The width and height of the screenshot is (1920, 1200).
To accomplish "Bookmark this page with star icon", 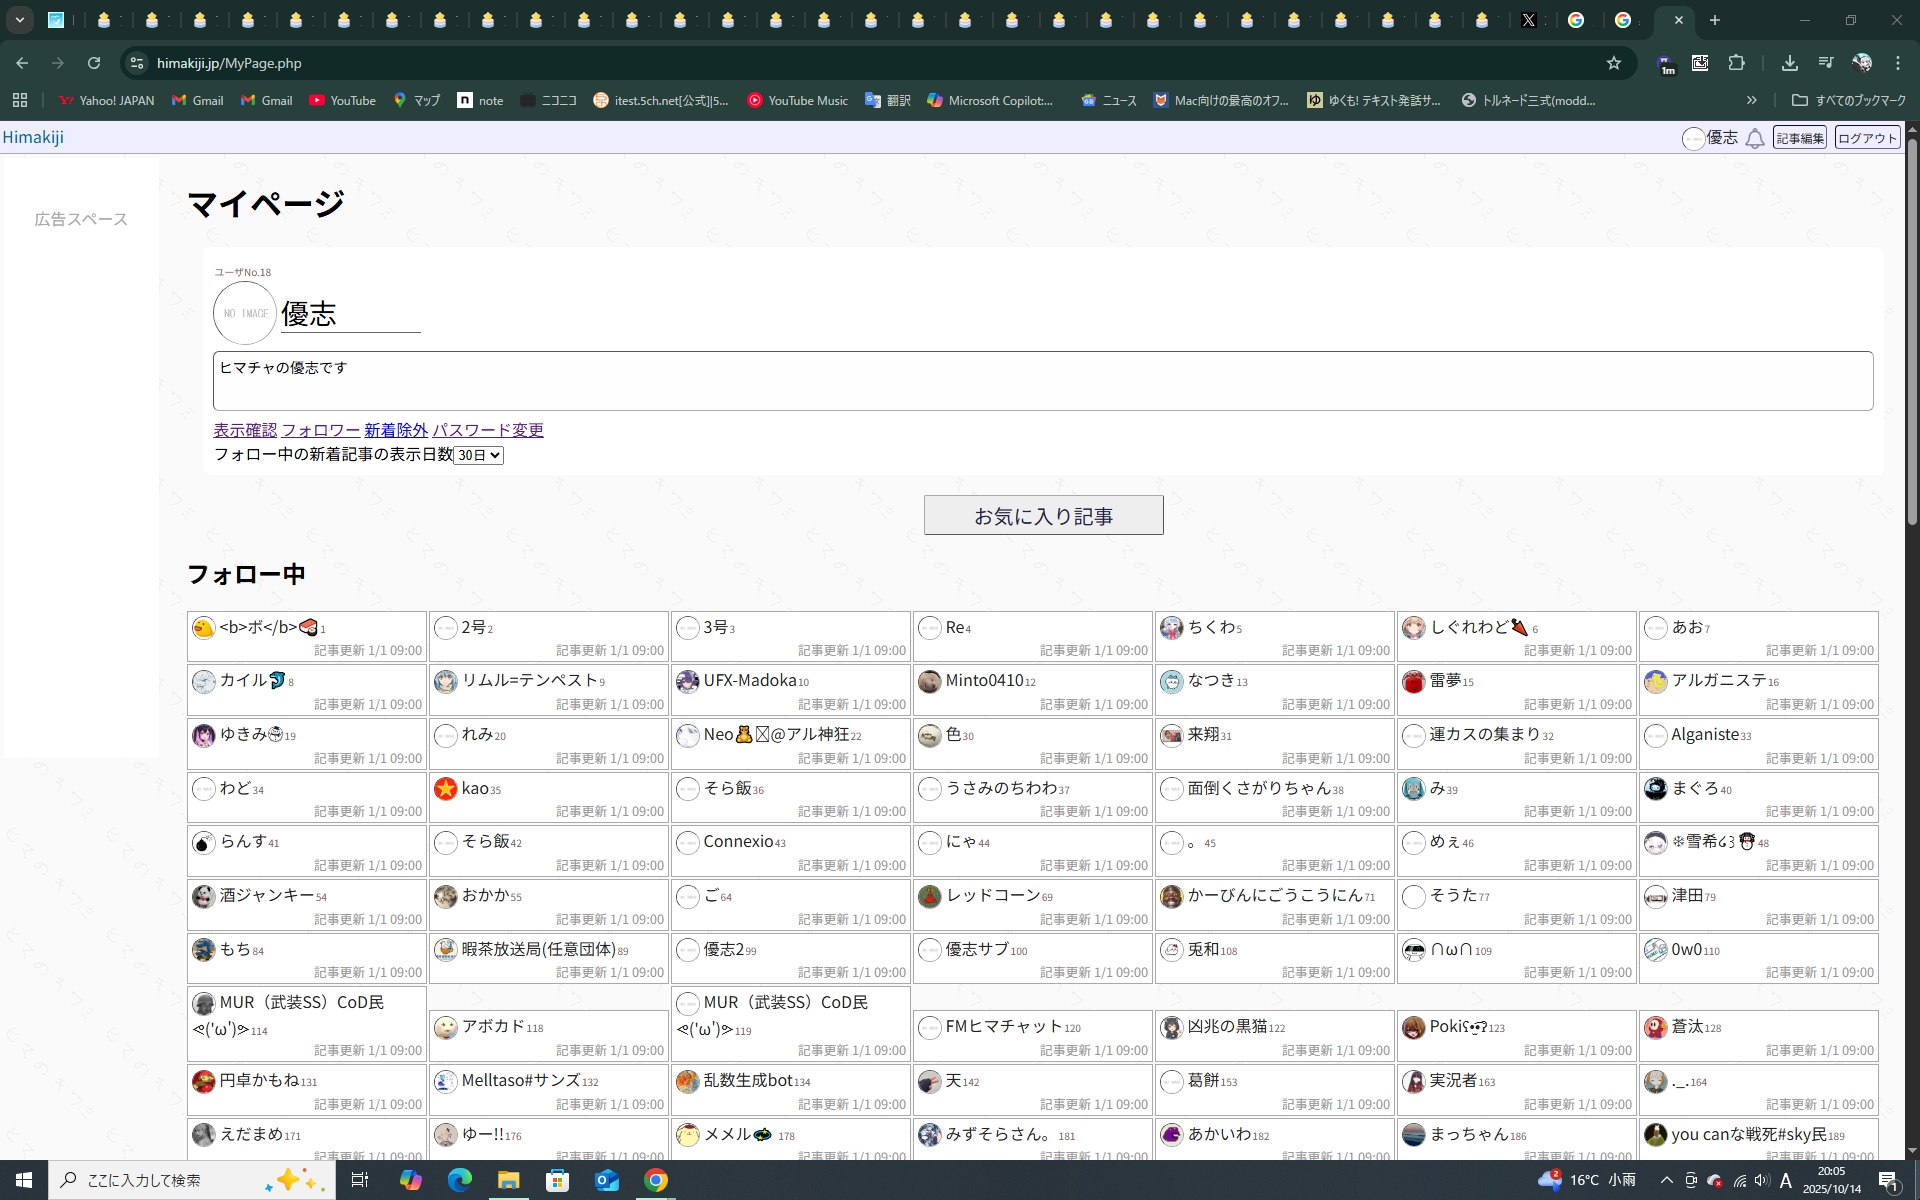I will tap(1613, 63).
